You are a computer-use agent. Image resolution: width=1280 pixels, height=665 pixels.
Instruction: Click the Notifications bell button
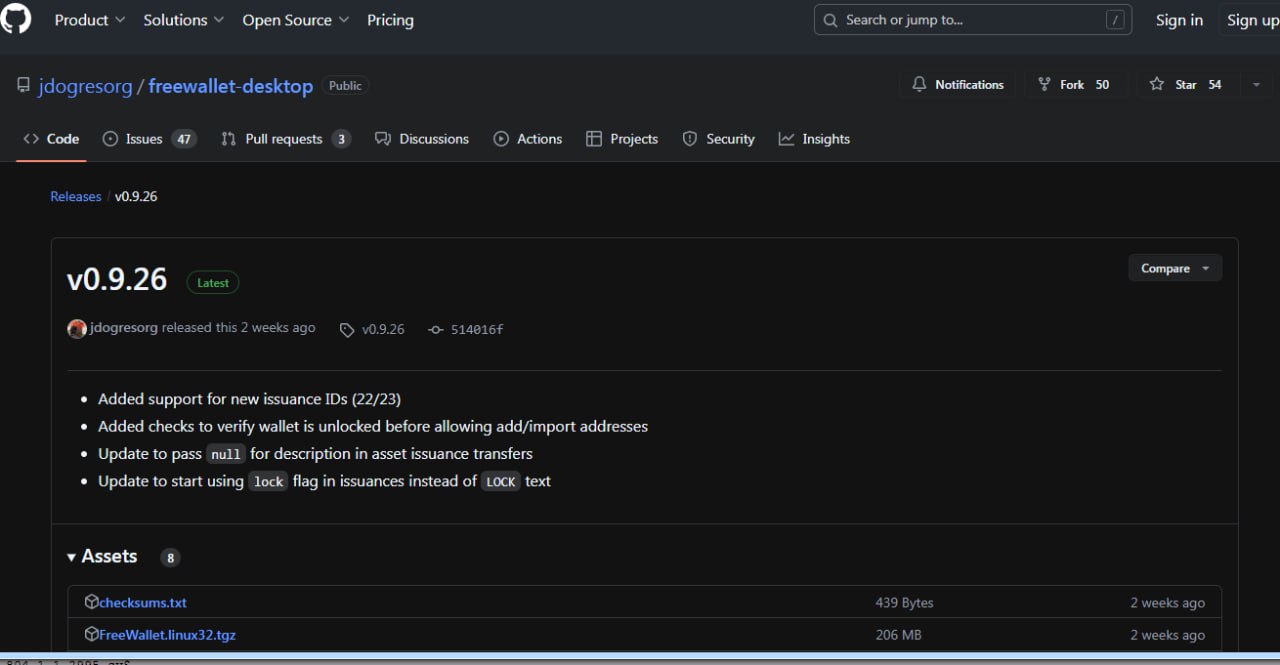click(957, 85)
